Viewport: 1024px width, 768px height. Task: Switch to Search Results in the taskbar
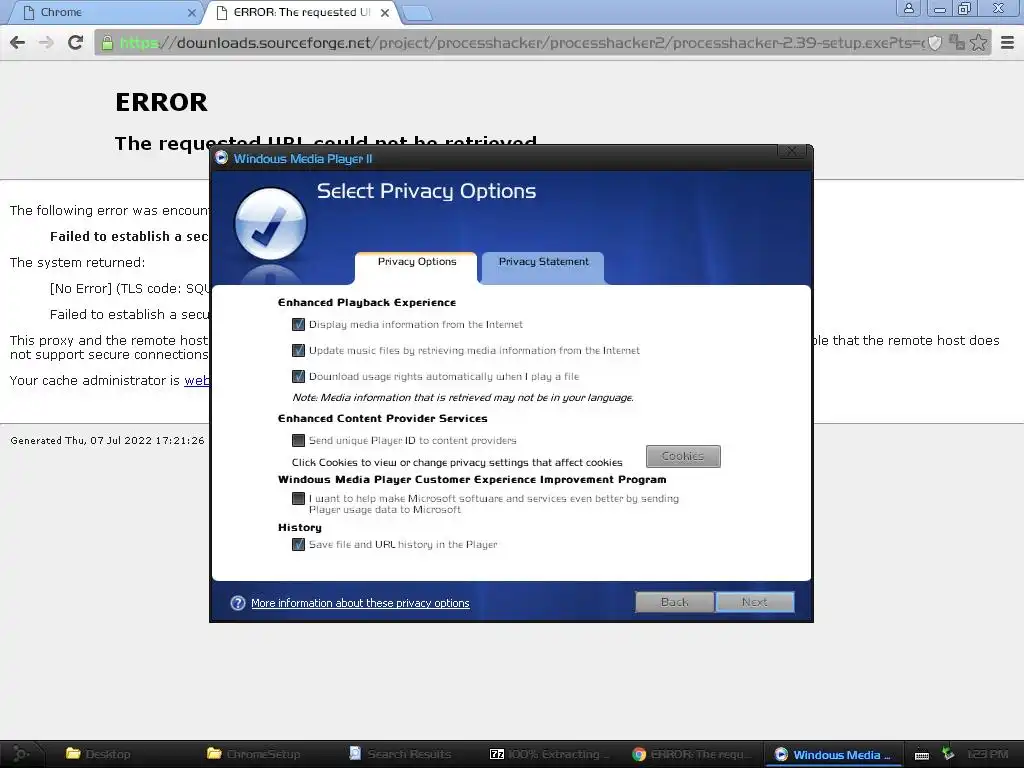[x=400, y=754]
